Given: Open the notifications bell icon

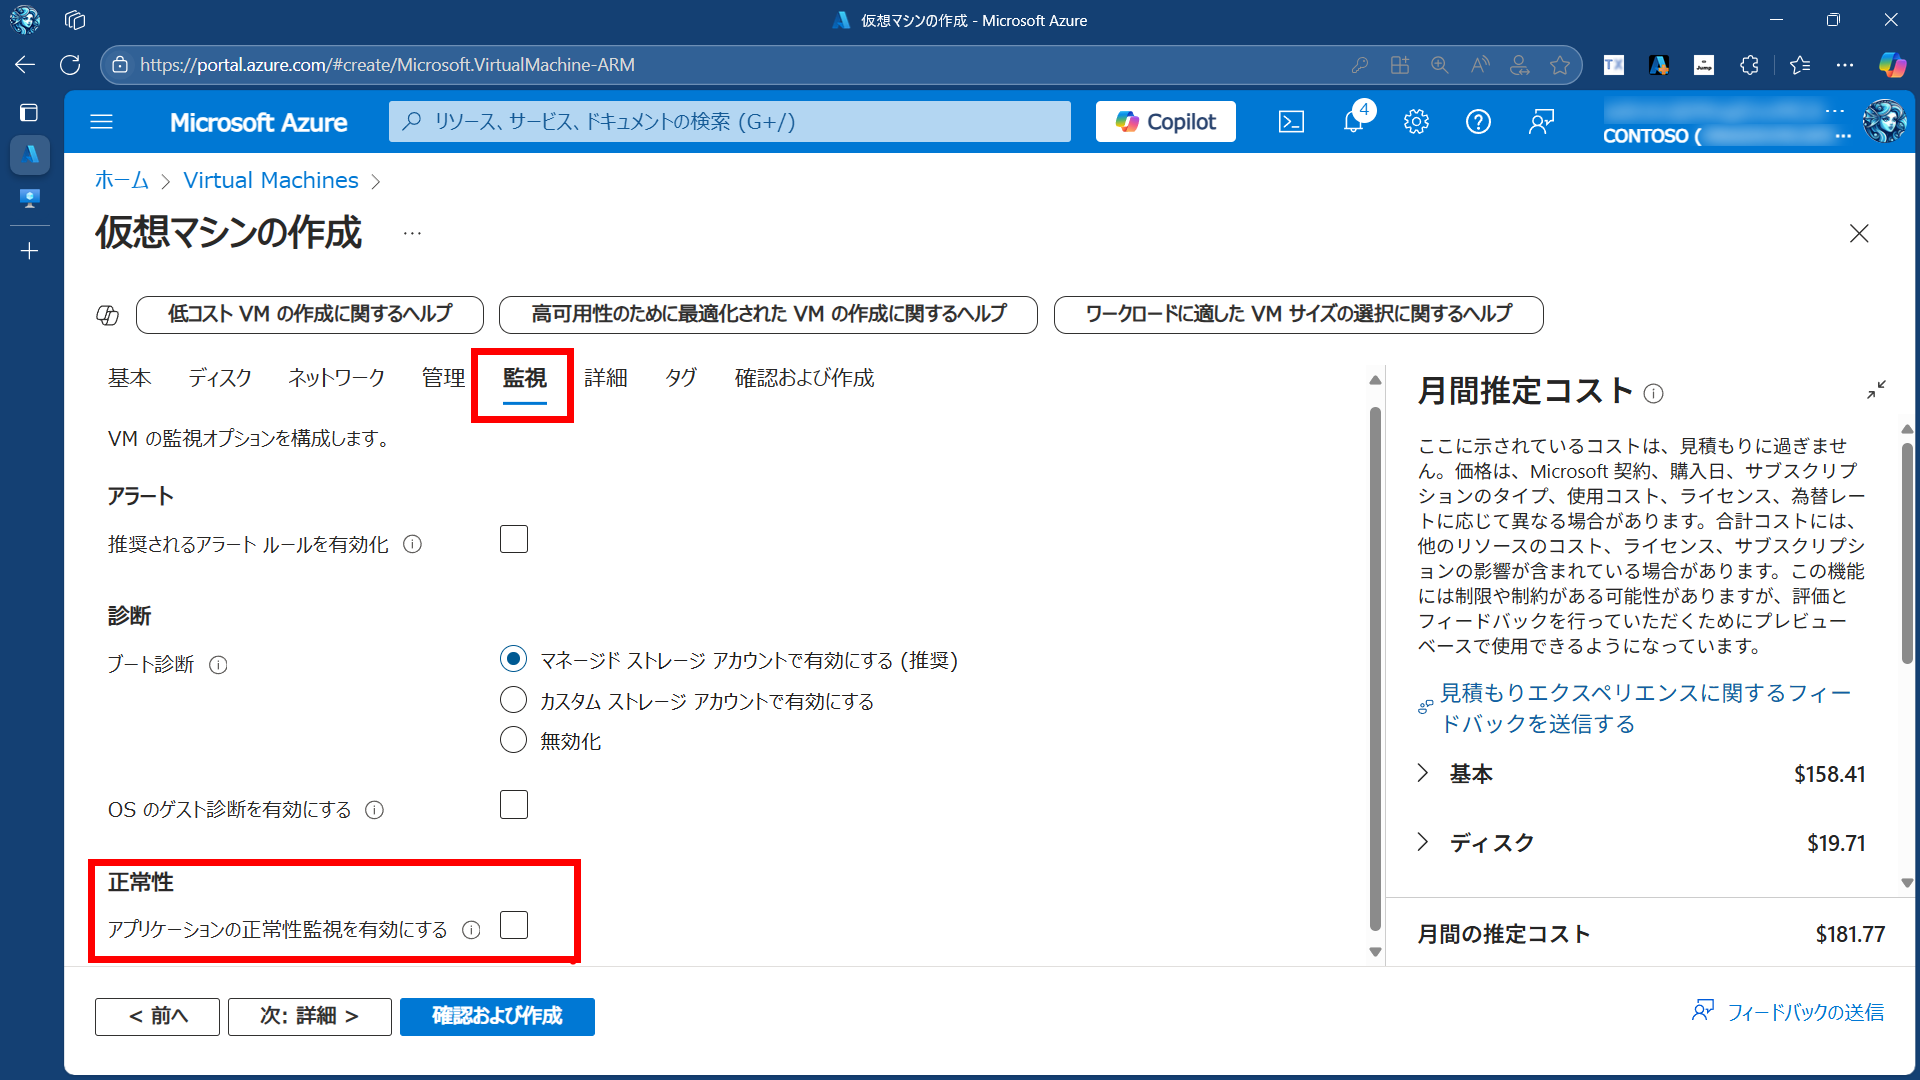Looking at the screenshot, I should pyautogui.click(x=1353, y=122).
